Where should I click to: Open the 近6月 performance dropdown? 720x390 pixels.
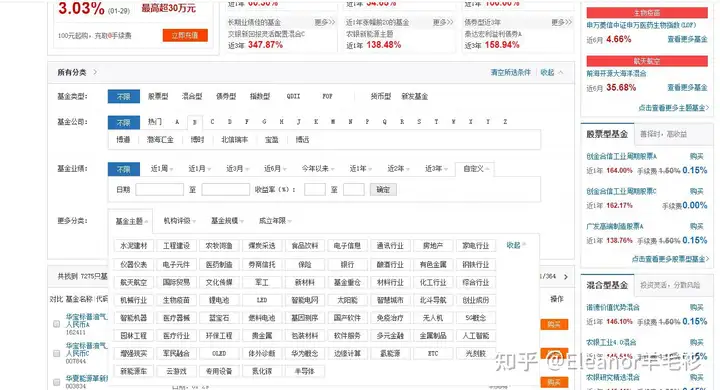tap(275, 169)
